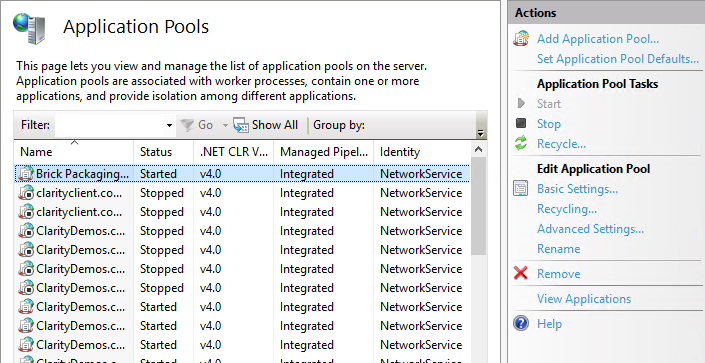
Task: Click the red X Remove icon
Action: 521,273
